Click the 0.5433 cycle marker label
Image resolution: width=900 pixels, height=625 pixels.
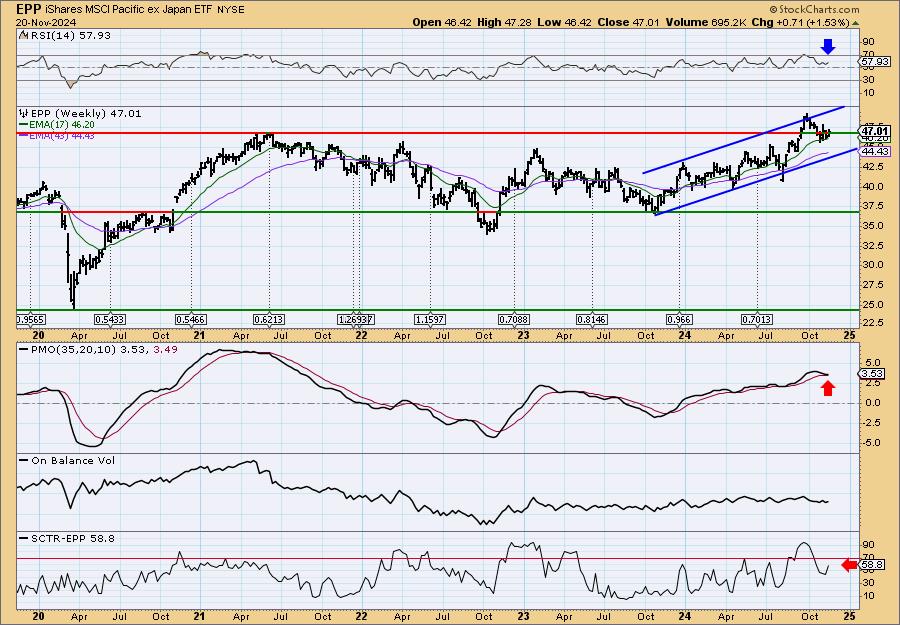point(110,319)
